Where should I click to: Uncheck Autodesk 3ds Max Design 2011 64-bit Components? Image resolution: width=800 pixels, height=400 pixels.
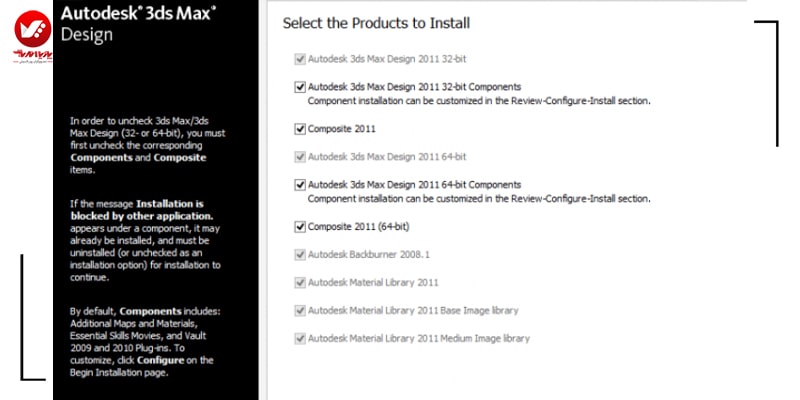coord(300,185)
